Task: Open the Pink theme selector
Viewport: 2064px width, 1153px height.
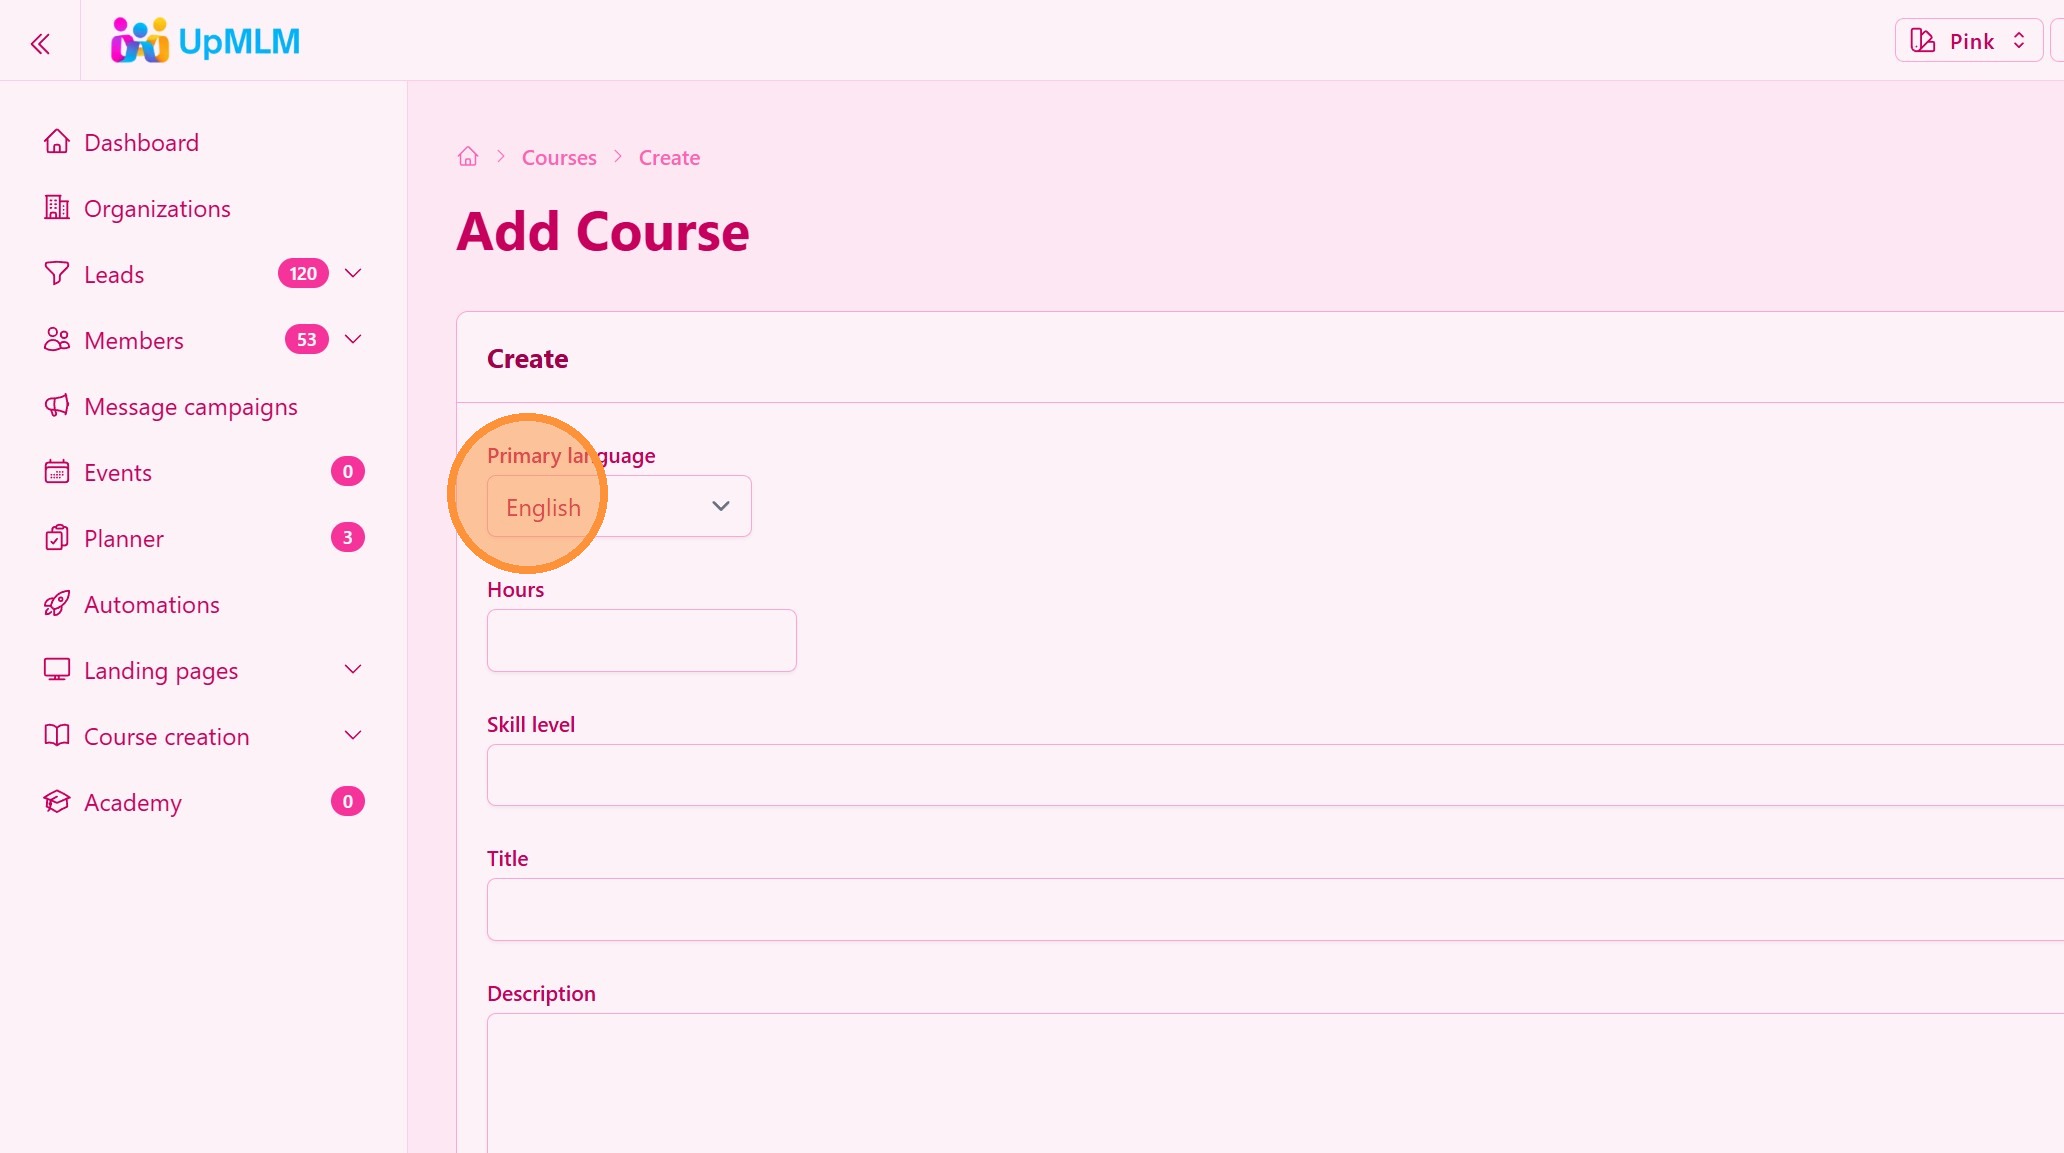Action: click(x=1968, y=41)
